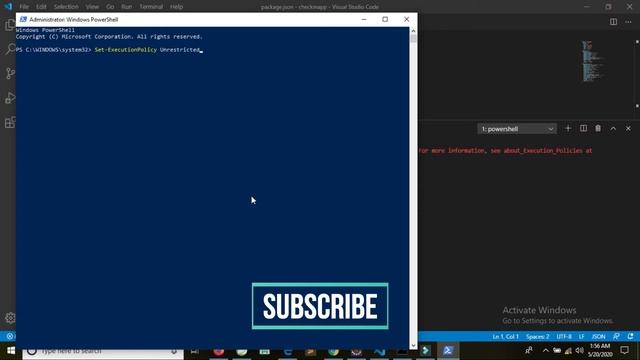Open the File menu in VS Code
The height and width of the screenshot is (360, 640).
tap(24, 7)
